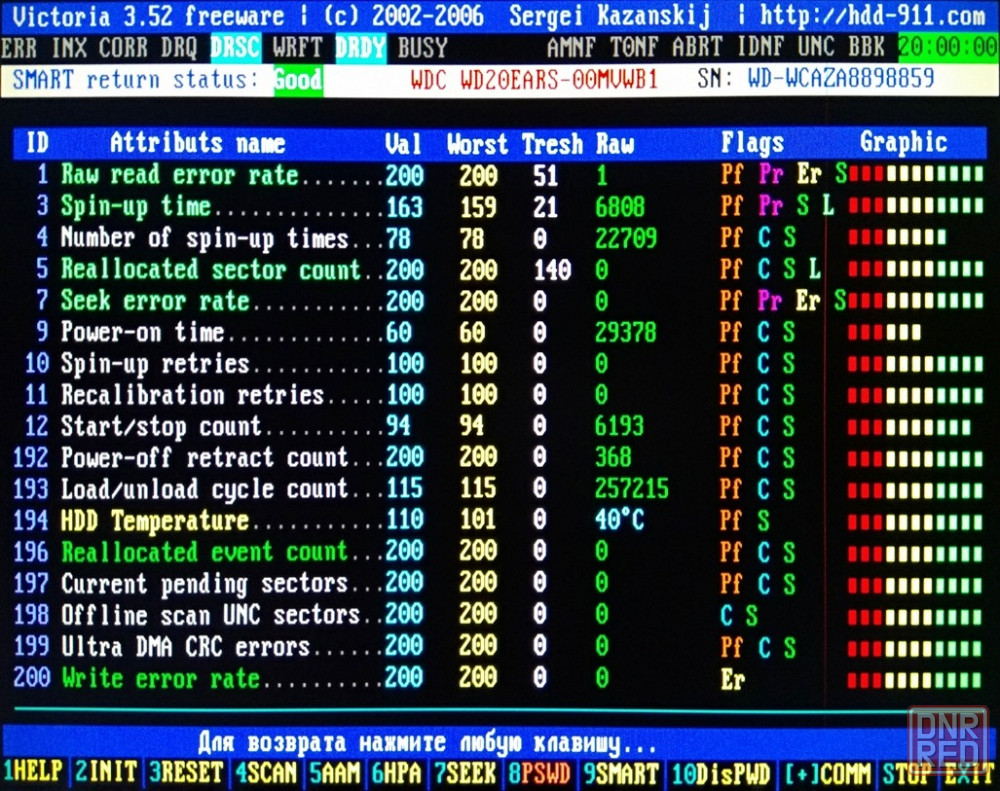Select 'Current pending sectors' attribute

(x=499, y=583)
